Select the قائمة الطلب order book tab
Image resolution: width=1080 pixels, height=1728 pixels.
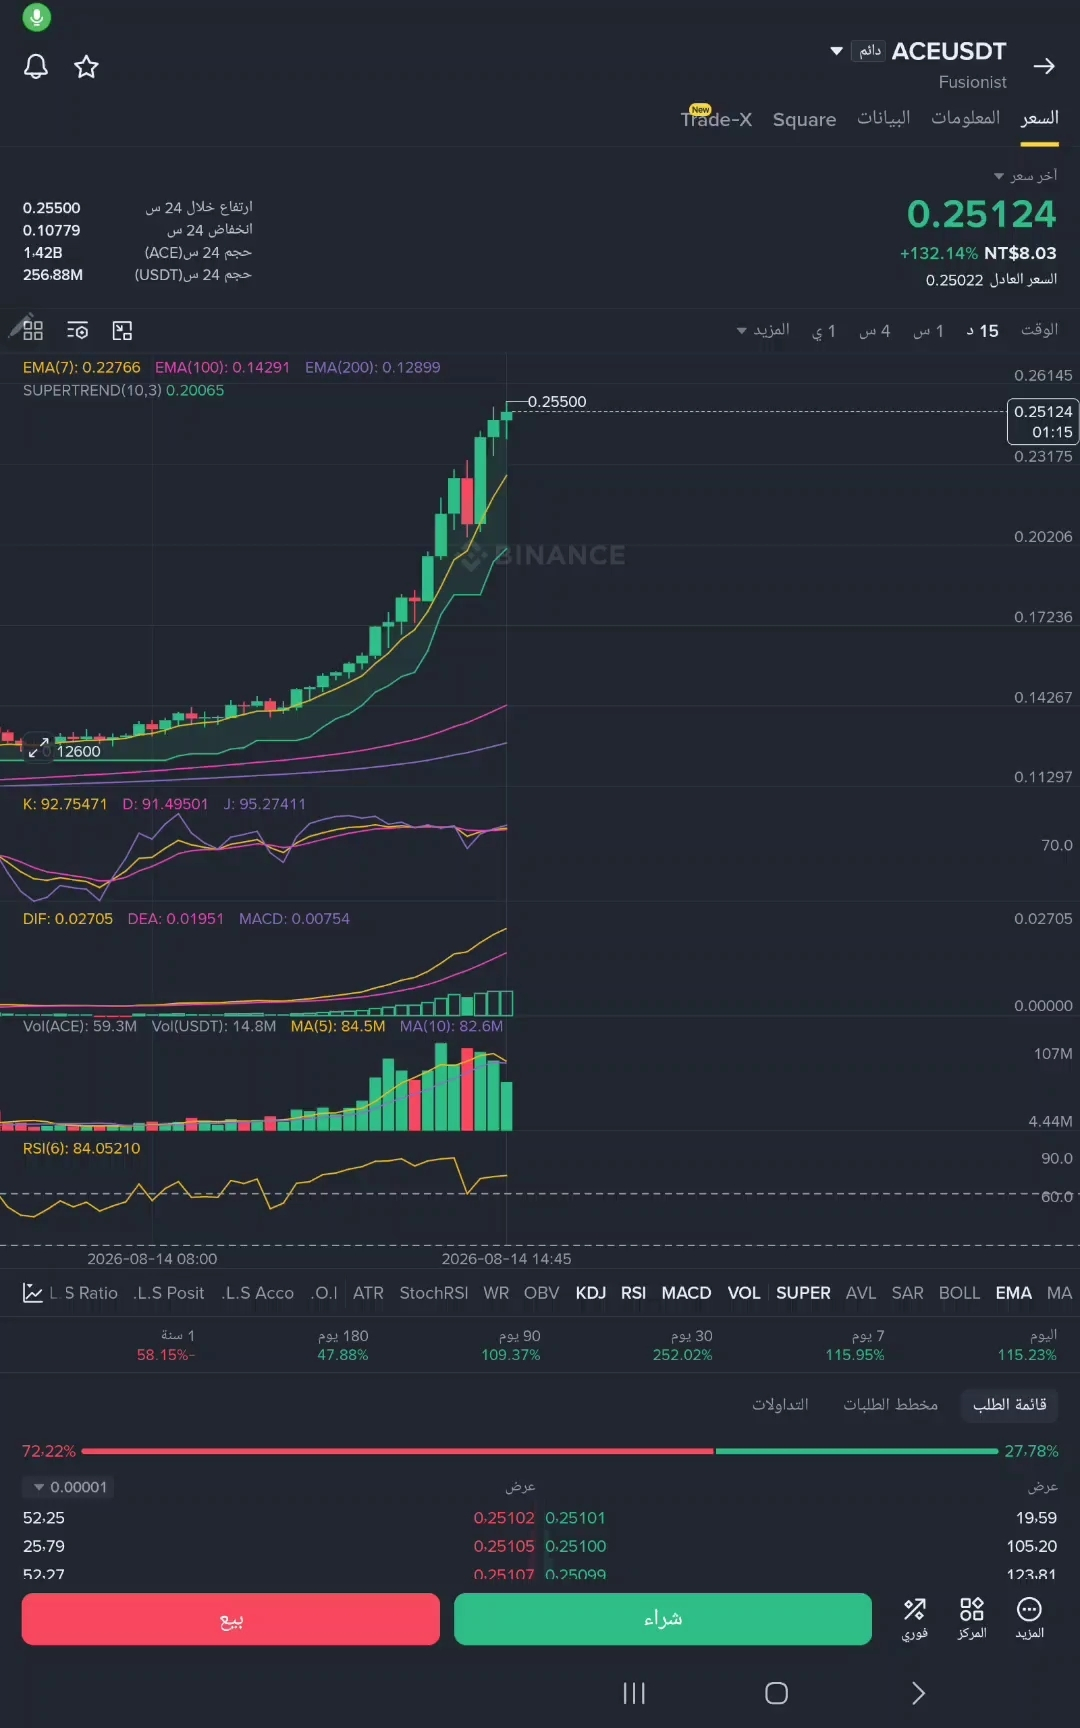[1009, 1405]
